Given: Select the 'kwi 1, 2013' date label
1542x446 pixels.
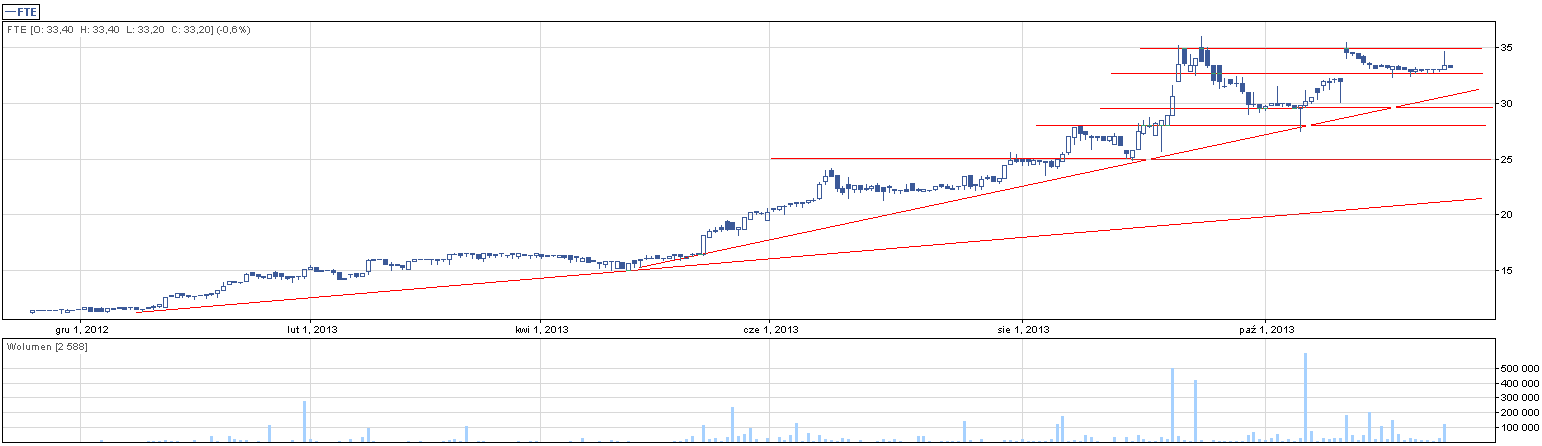Looking at the screenshot, I should tap(542, 329).
